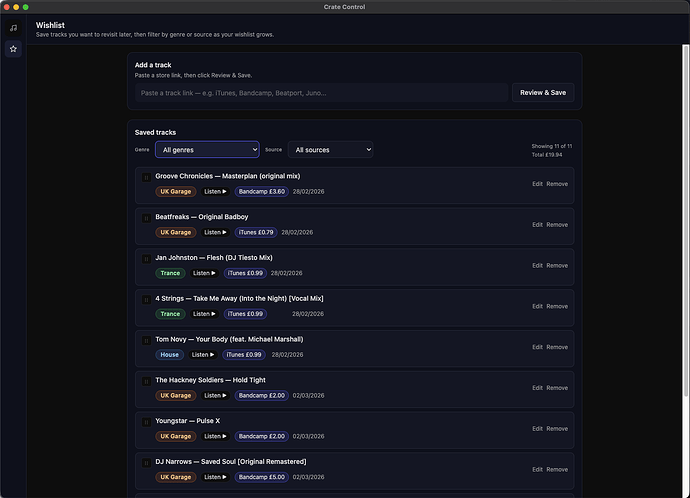This screenshot has width=690, height=498.
Task: Edit the Groove Chronicles — Masterplan track
Action: click(x=537, y=184)
